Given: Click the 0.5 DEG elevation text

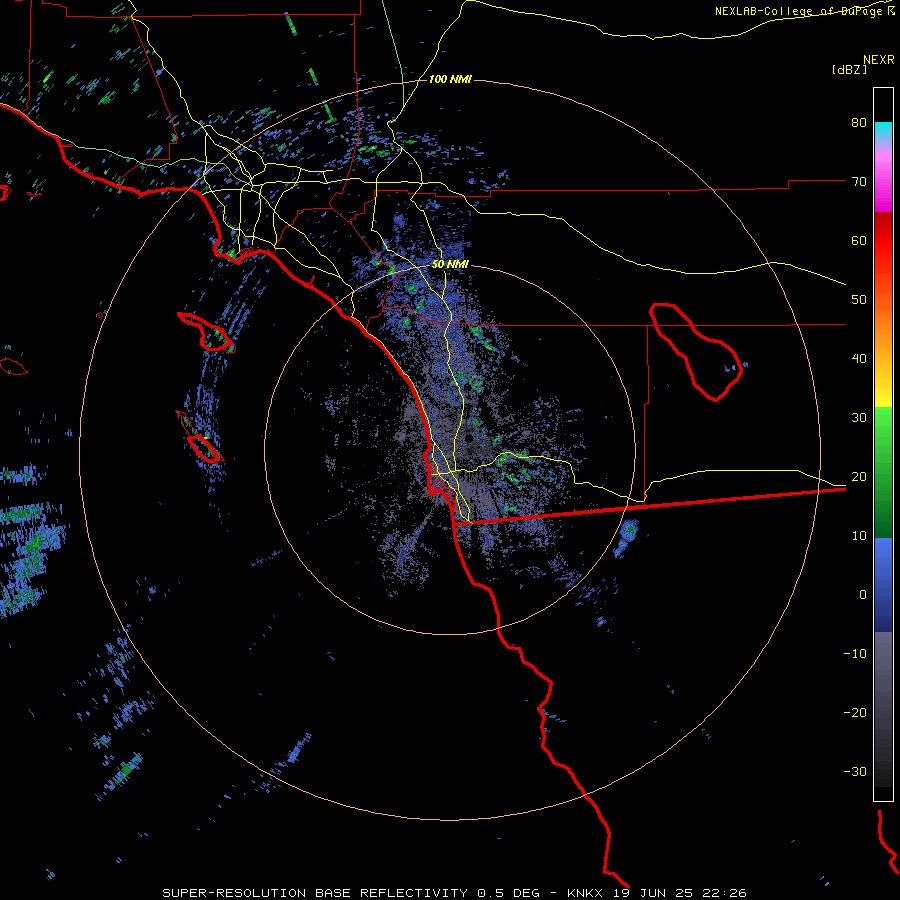Looking at the screenshot, I should tap(509, 893).
